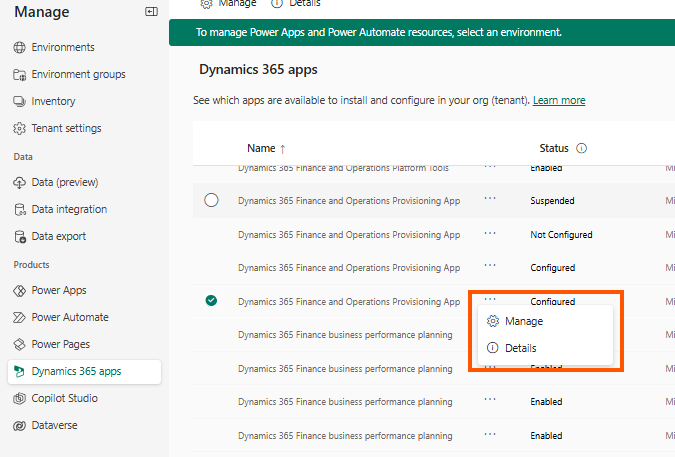Click the Dataverse icon
The width and height of the screenshot is (675, 457).
point(19,426)
